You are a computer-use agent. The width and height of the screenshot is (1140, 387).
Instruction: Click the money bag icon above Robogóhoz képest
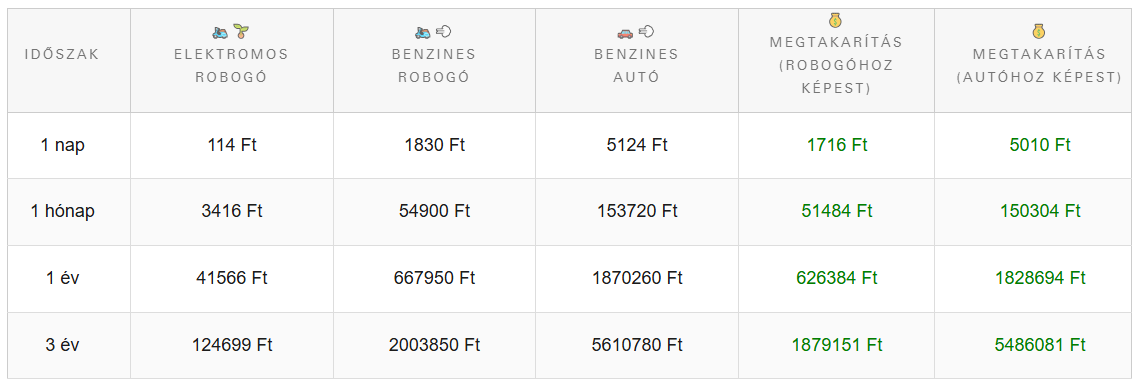pyautogui.click(x=835, y=21)
